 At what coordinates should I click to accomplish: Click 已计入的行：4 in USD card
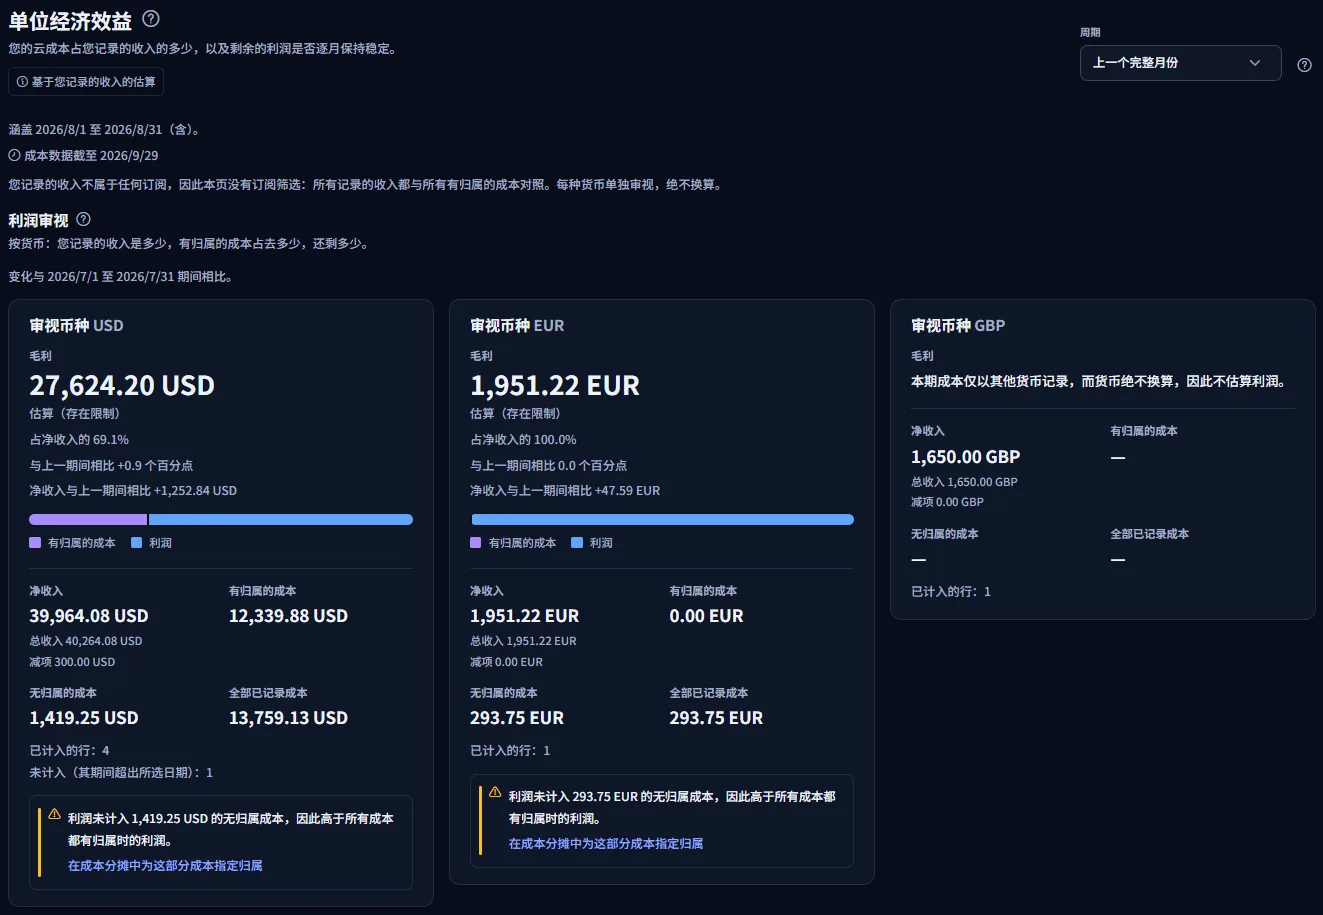(x=69, y=751)
